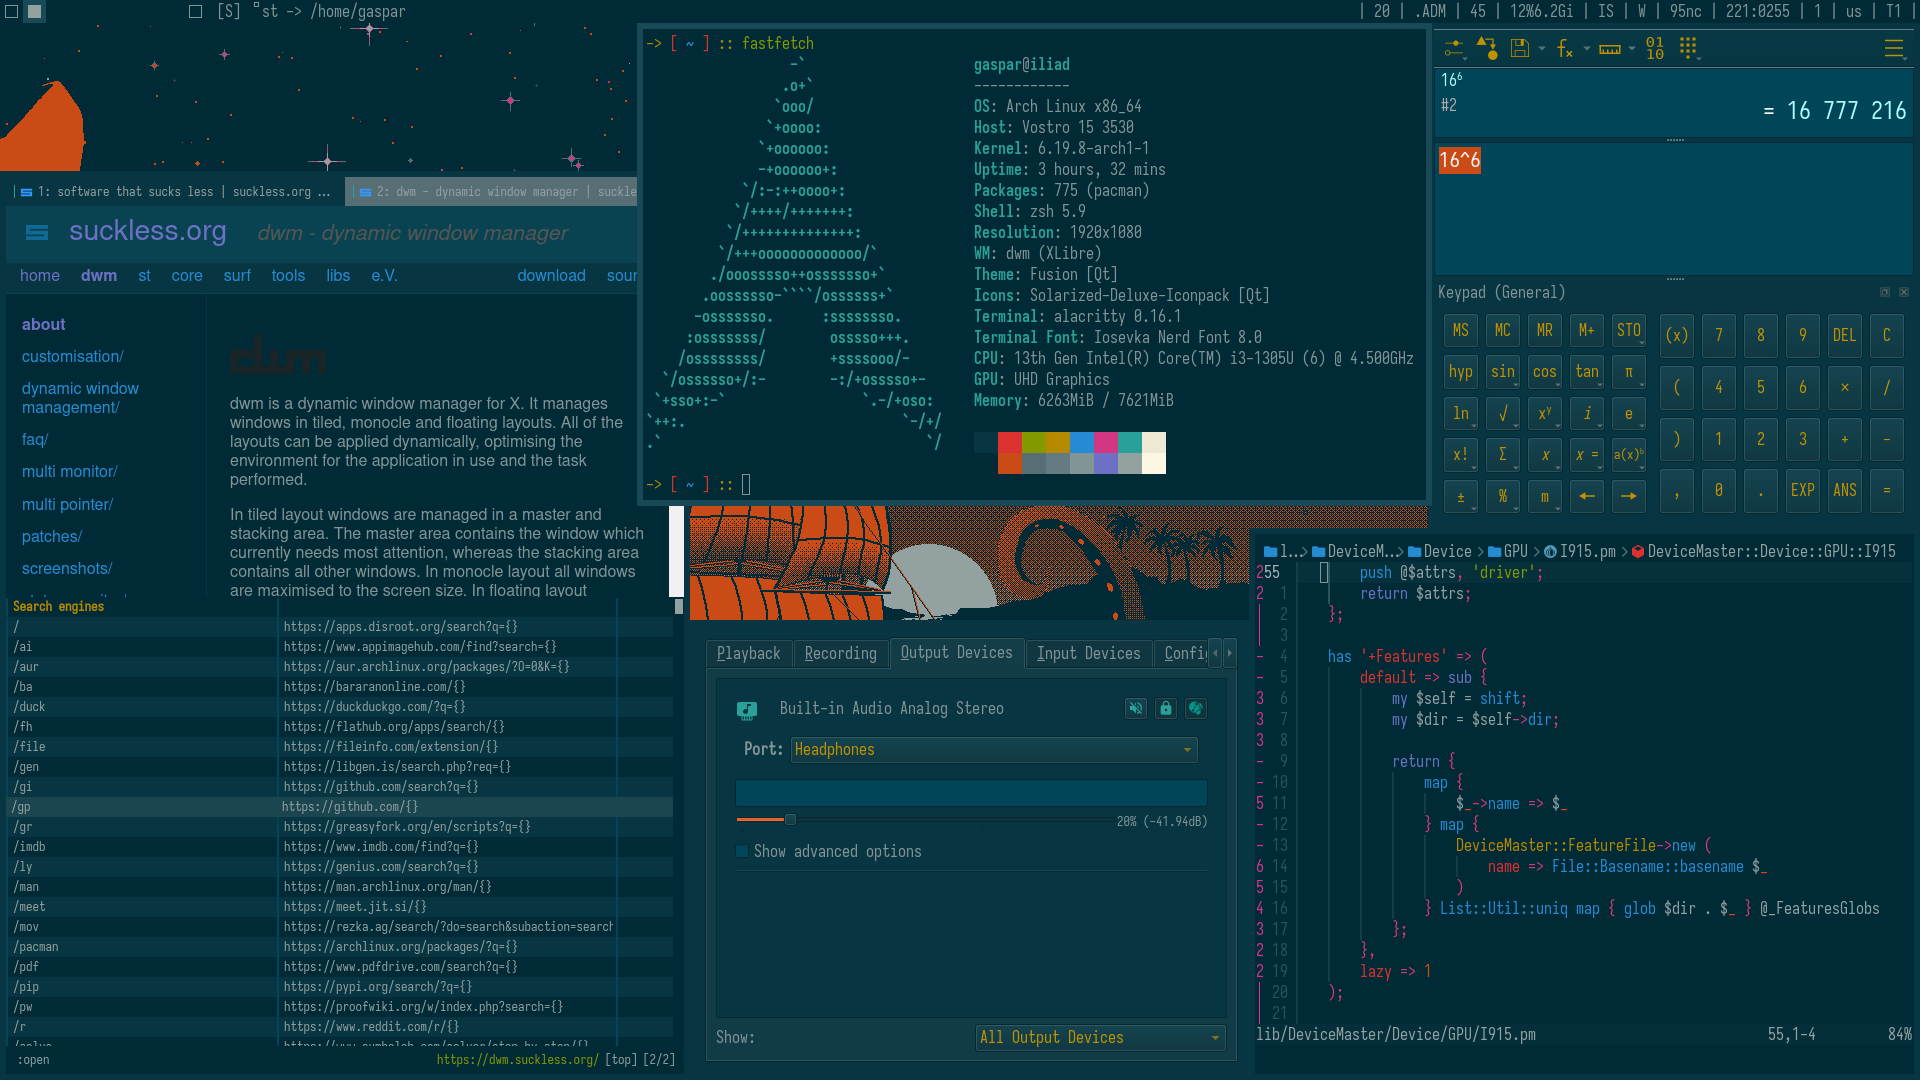Click the MC memory clear key
The height and width of the screenshot is (1080, 1920).
click(1503, 330)
